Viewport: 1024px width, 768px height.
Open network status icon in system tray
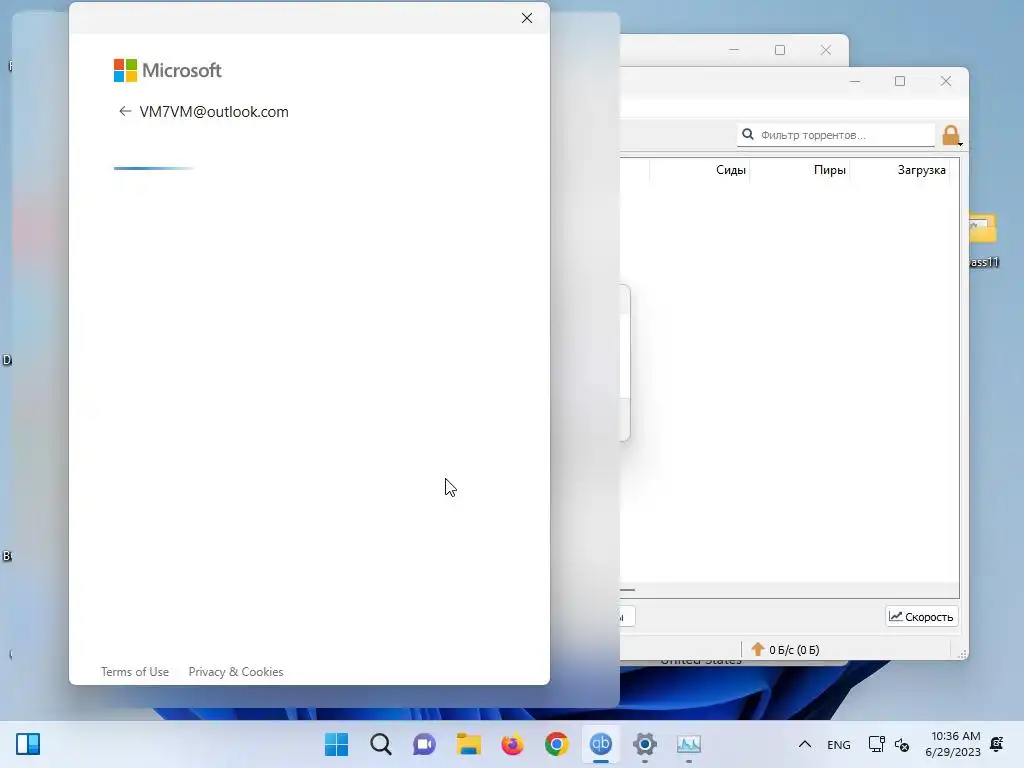(x=876, y=744)
